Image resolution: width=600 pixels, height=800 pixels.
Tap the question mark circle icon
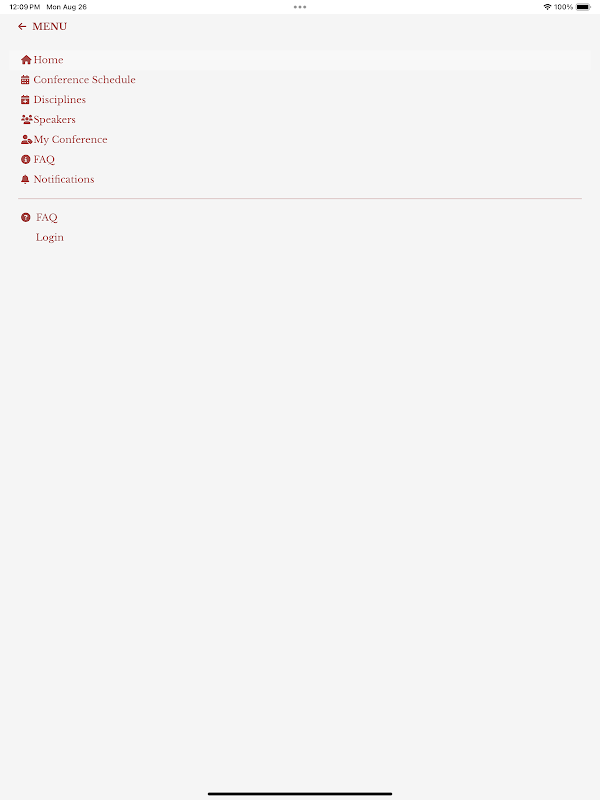click(26, 217)
